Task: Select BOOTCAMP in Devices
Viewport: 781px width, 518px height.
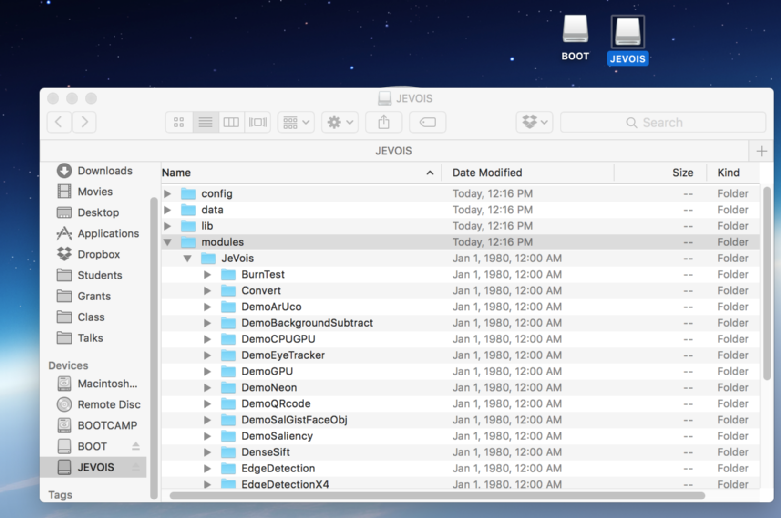Action: (x=97, y=425)
